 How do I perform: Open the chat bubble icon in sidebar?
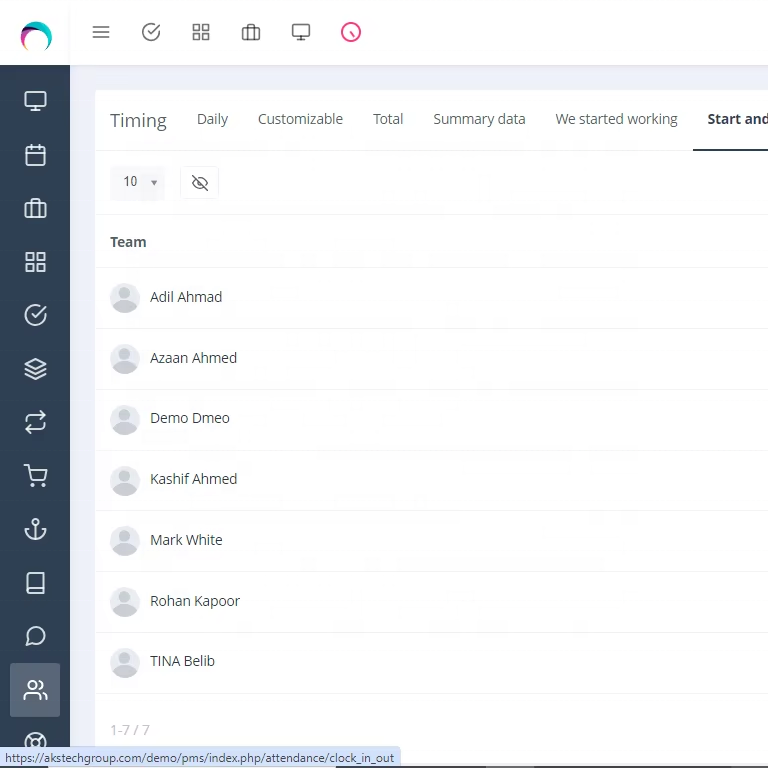coord(35,636)
